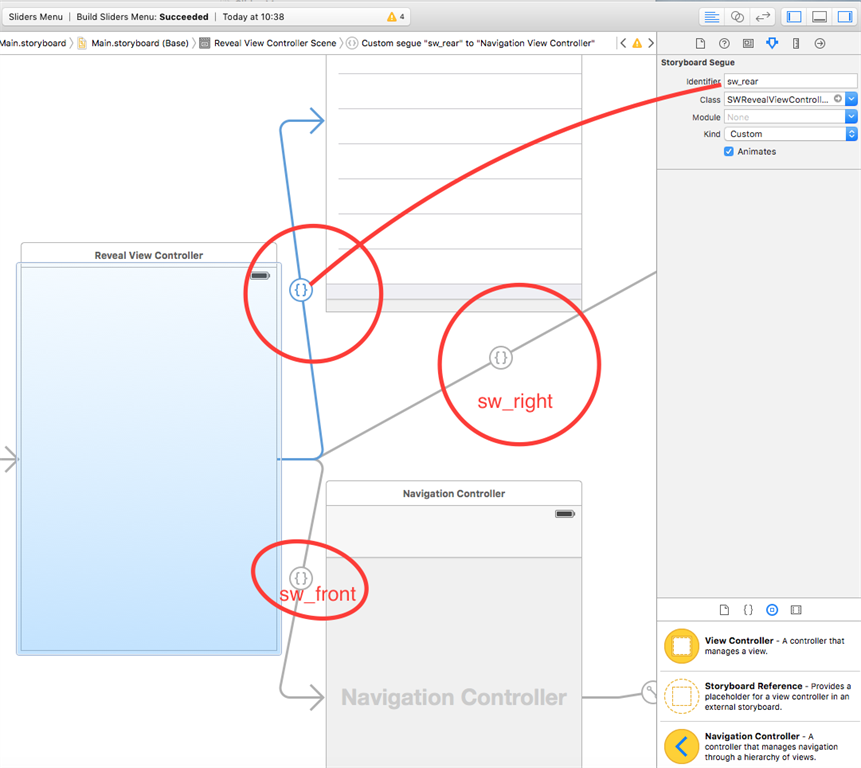The image size is (861, 768).
Task: Select the sw_front segue icon
Action: 301,578
